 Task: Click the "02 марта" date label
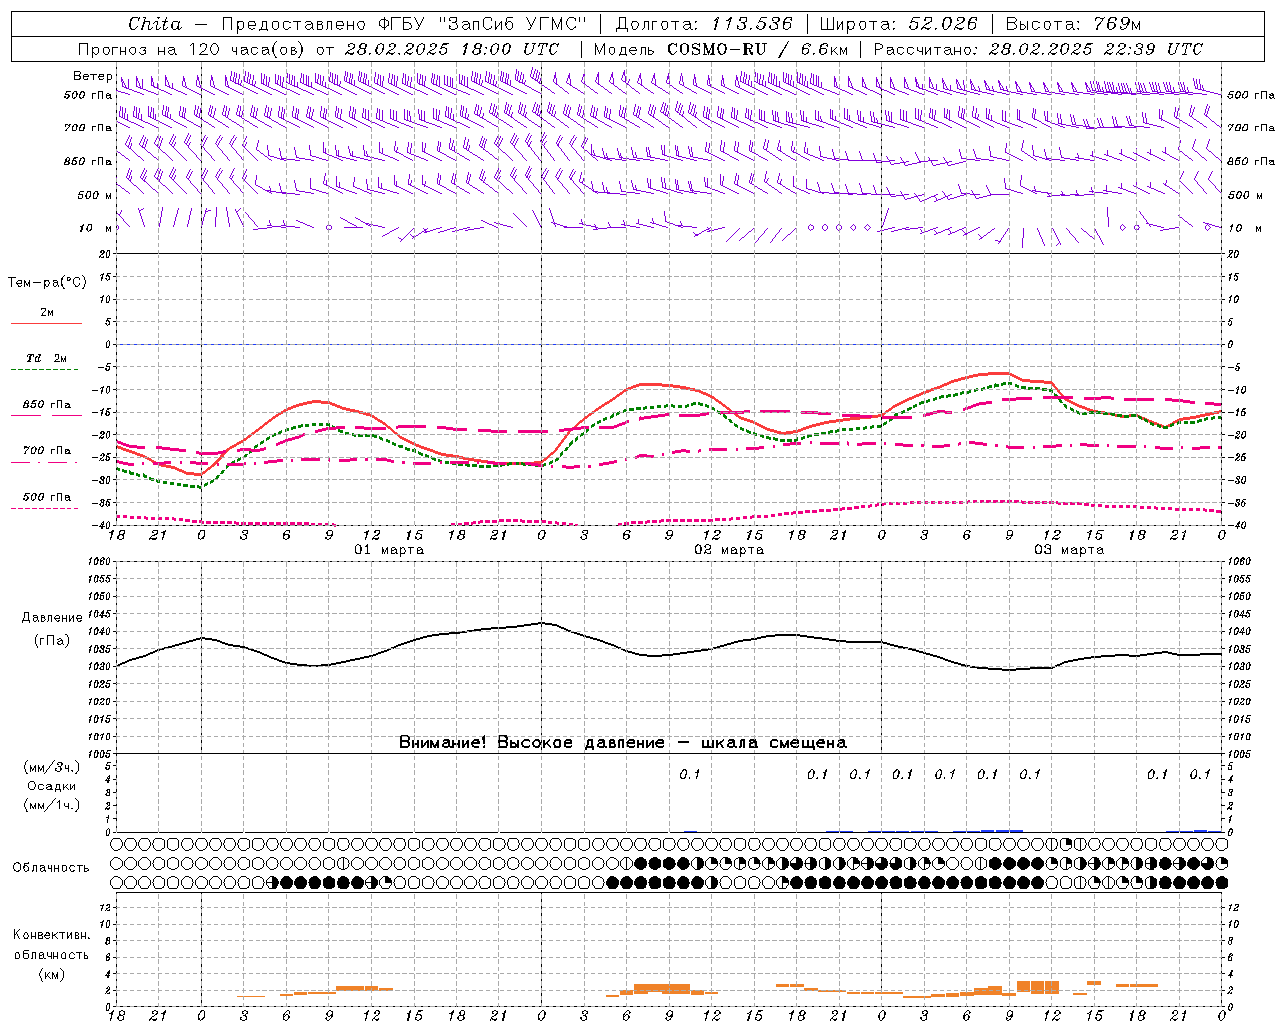tap(729, 550)
